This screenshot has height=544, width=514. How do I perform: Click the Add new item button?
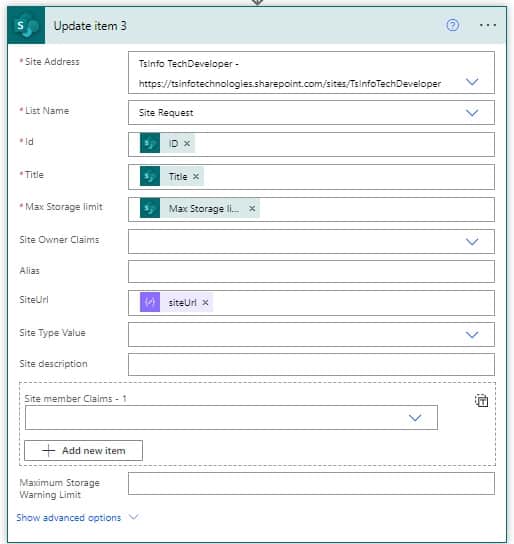coord(83,450)
